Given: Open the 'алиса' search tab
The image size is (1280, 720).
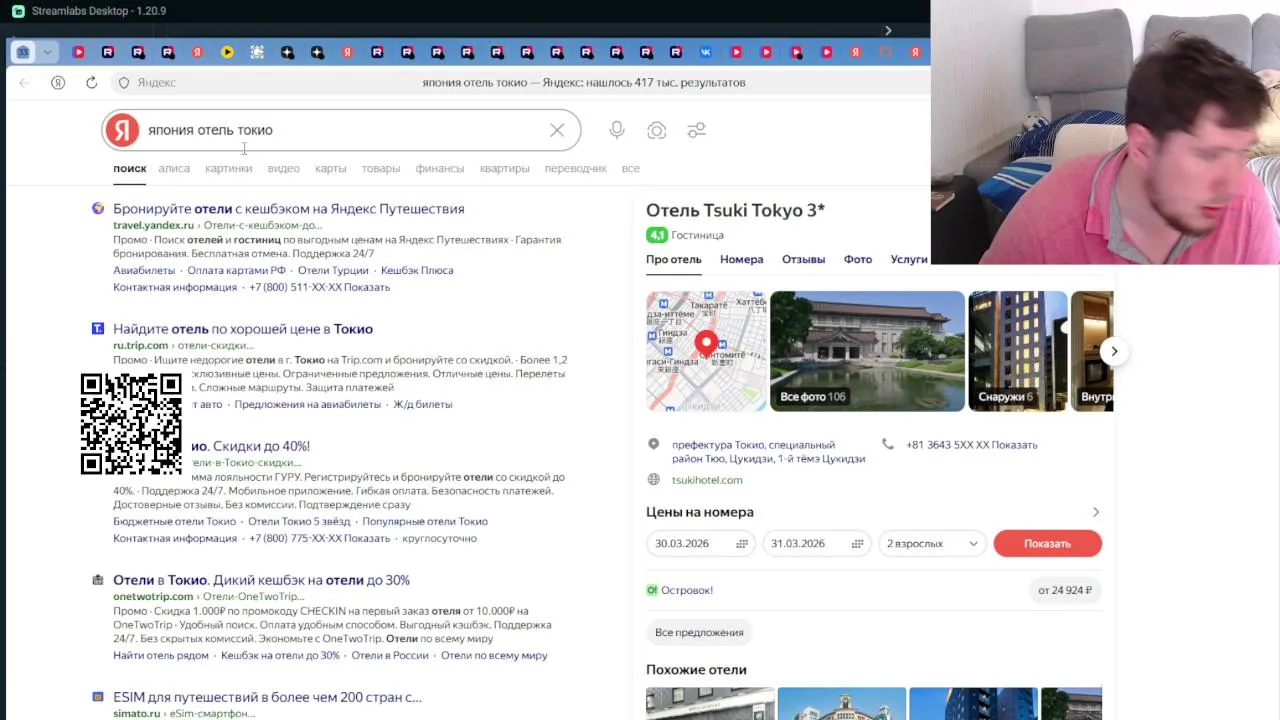Looking at the screenshot, I should pos(174,168).
